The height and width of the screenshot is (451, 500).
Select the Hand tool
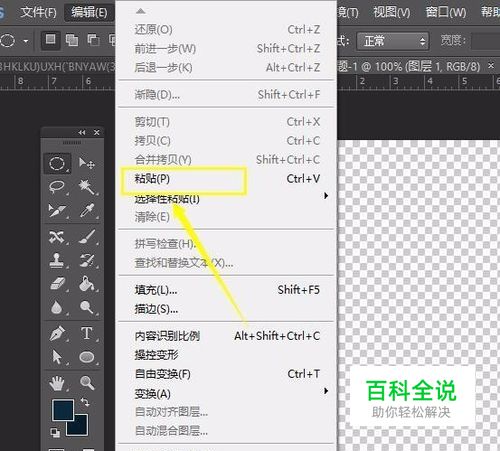pos(57,383)
